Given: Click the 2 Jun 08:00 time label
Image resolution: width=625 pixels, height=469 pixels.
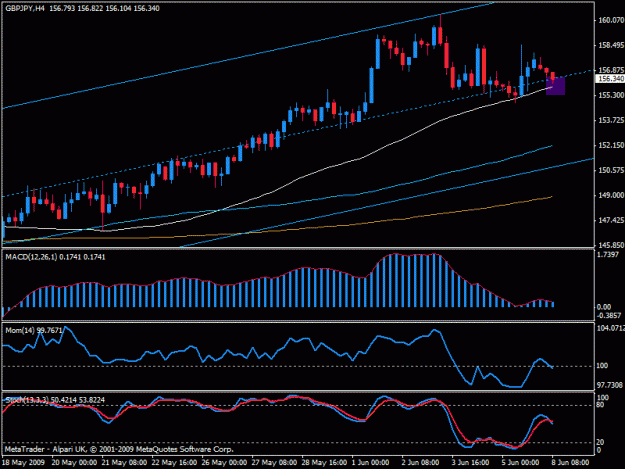Looking at the screenshot, I should point(421,463).
